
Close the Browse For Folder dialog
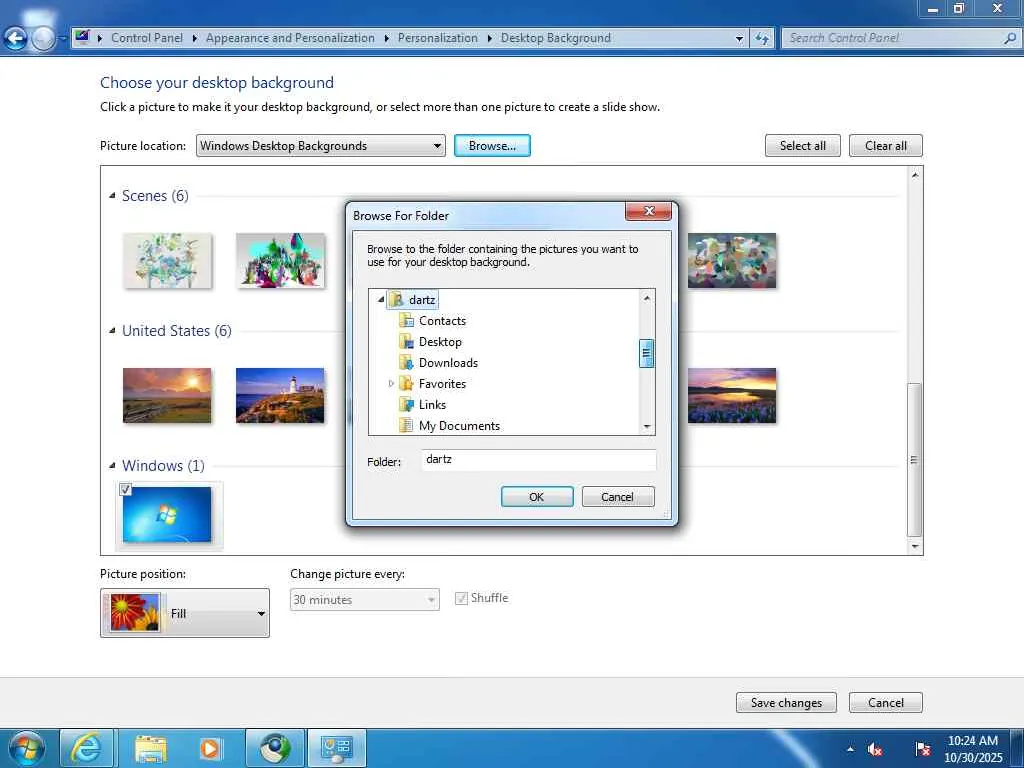648,211
